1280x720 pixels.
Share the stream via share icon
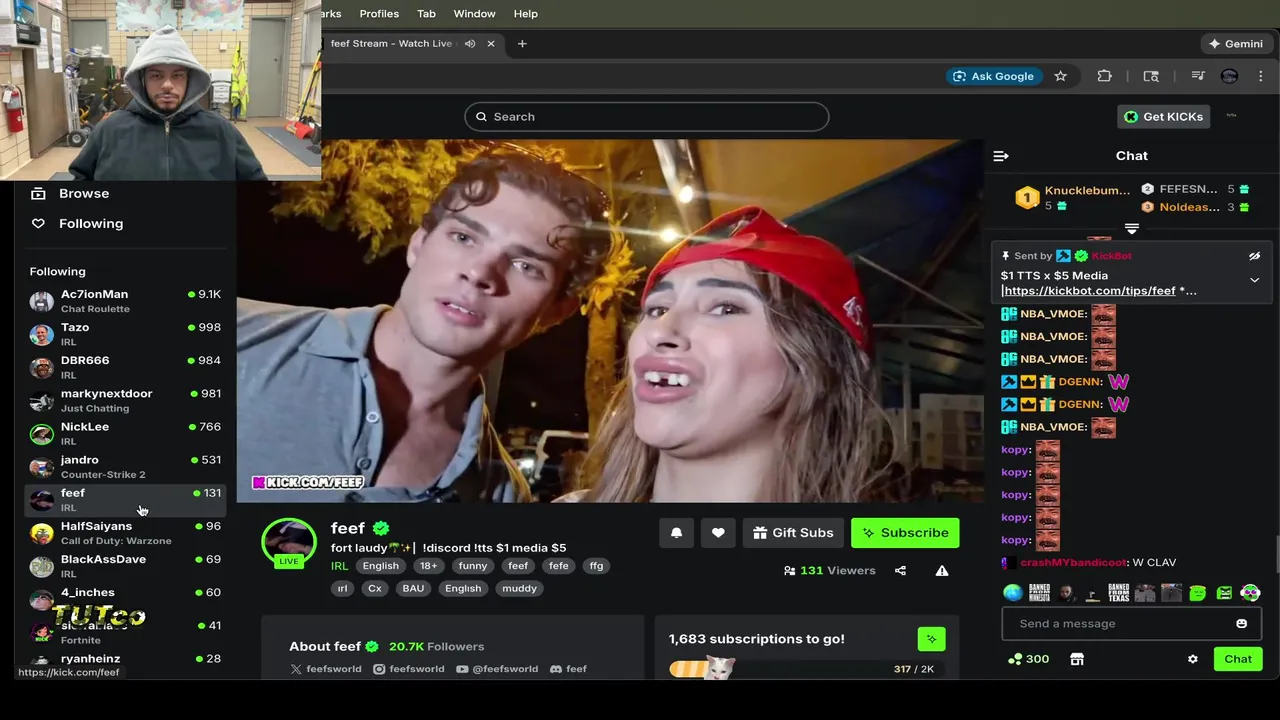coord(900,571)
